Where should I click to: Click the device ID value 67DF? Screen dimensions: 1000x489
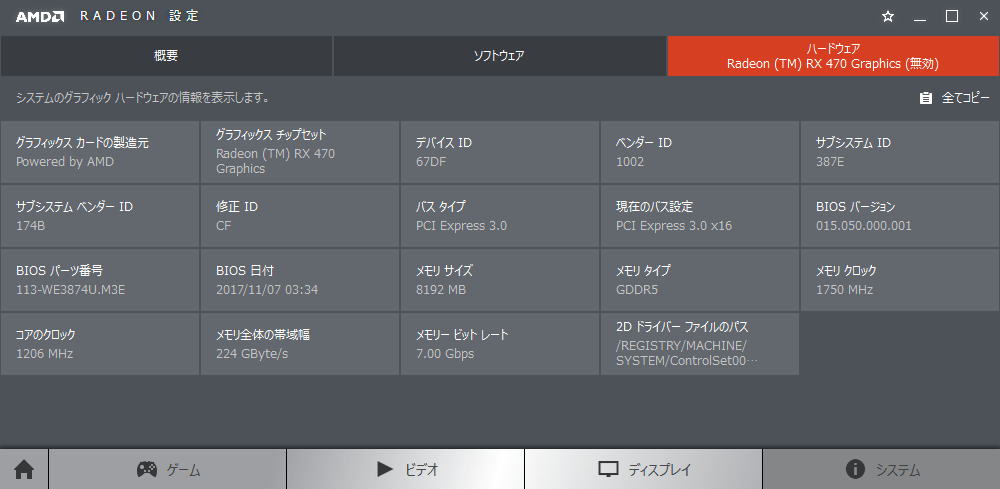[431, 162]
